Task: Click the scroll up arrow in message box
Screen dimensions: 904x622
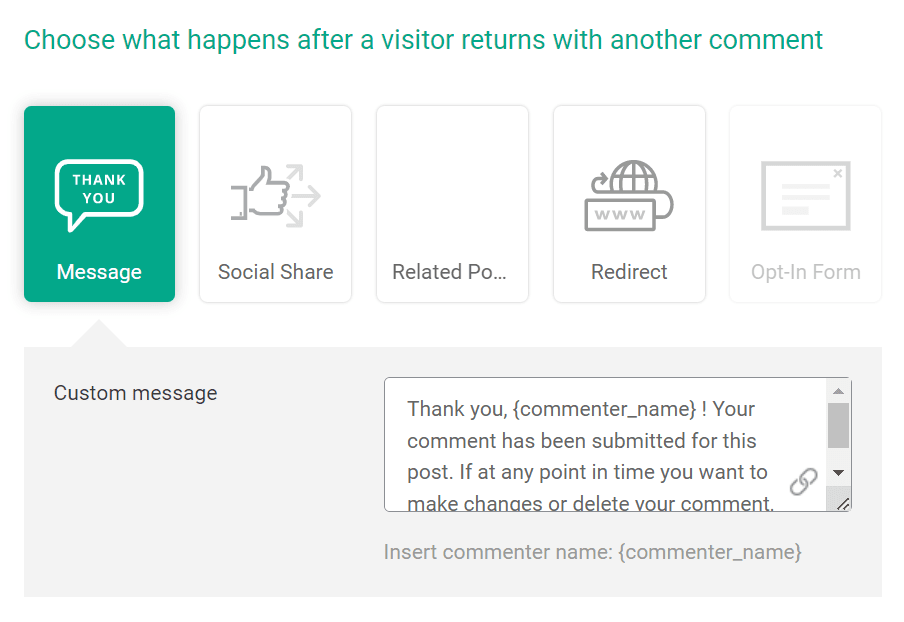Action: [x=839, y=391]
